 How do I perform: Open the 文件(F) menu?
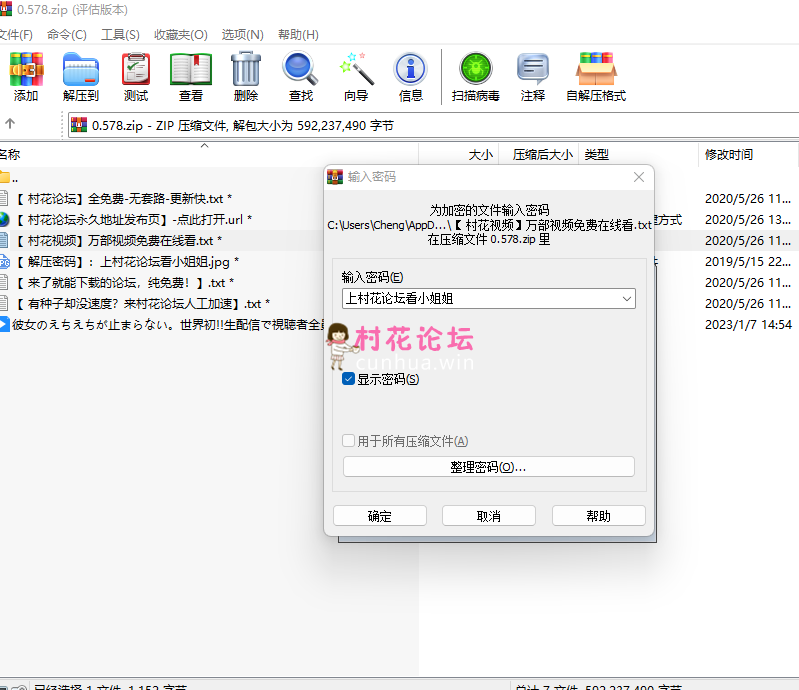(16, 35)
